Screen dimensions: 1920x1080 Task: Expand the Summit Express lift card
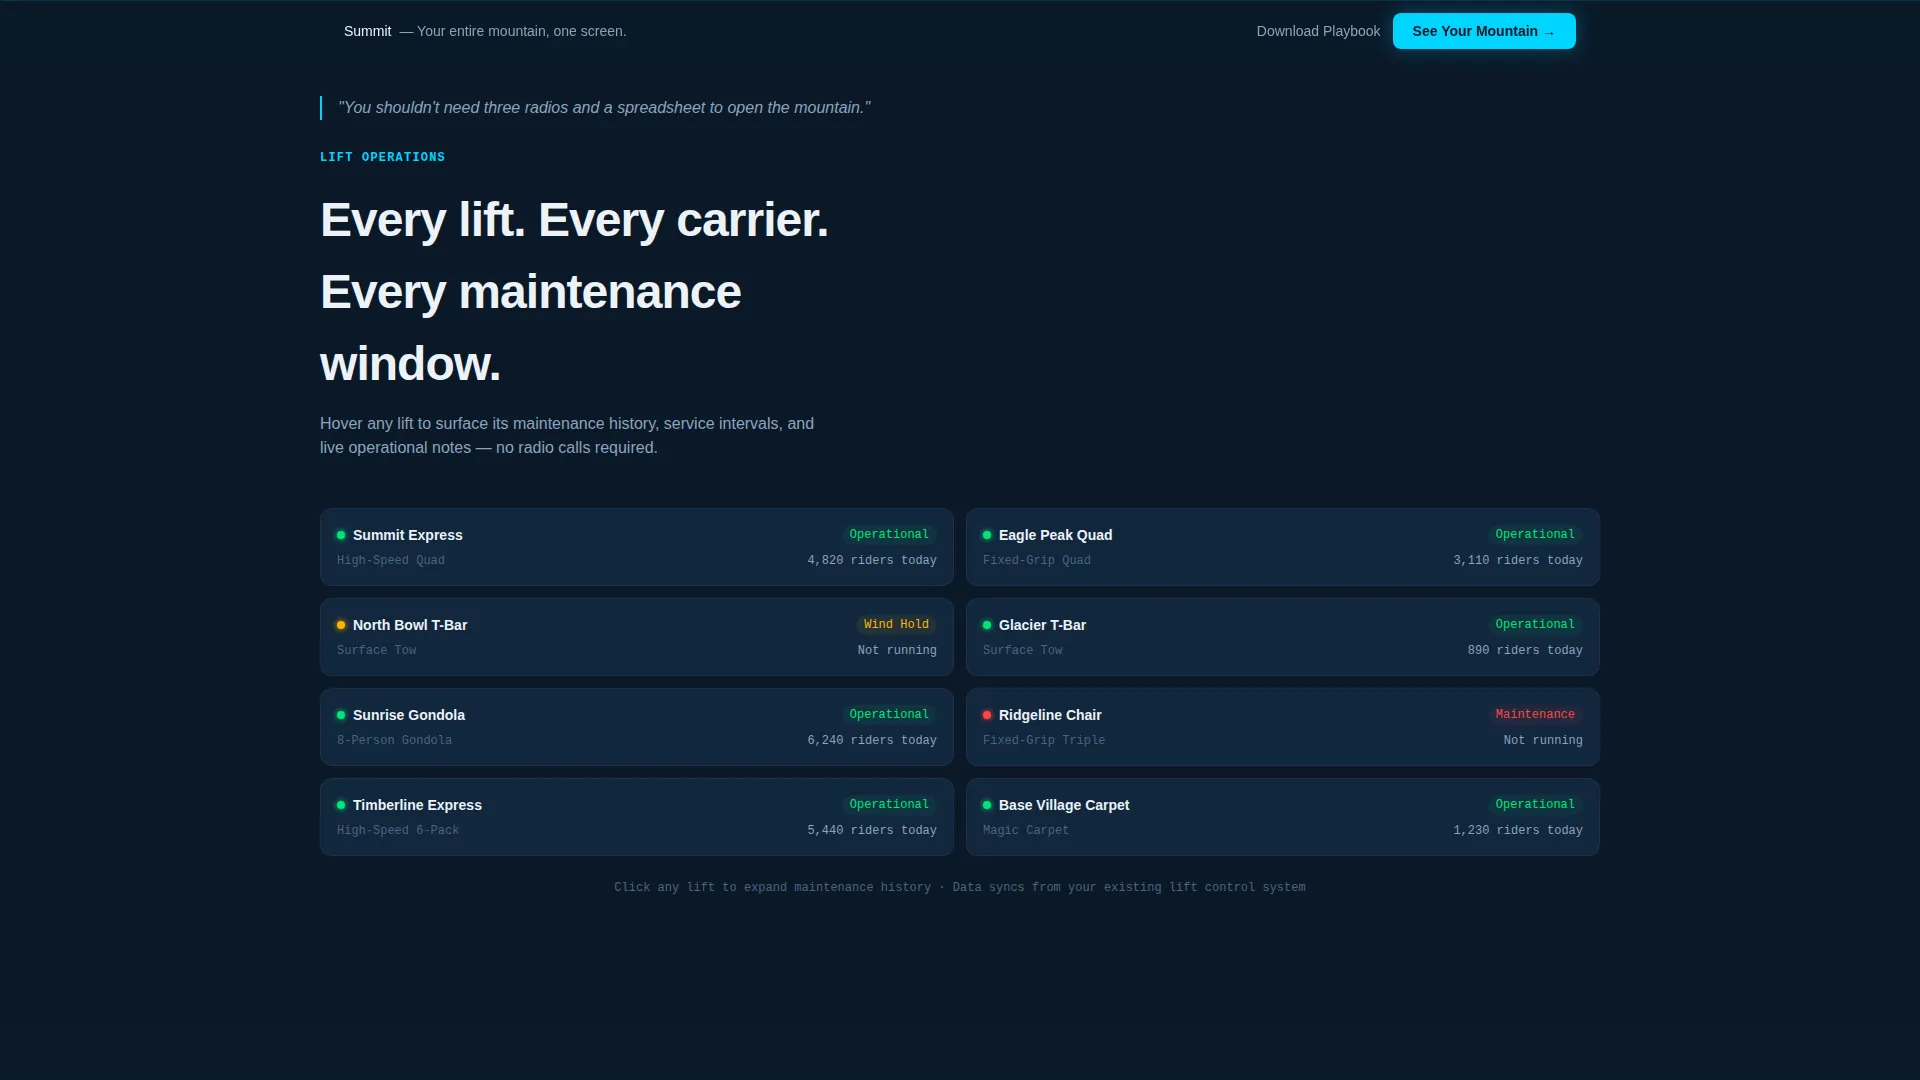637,547
